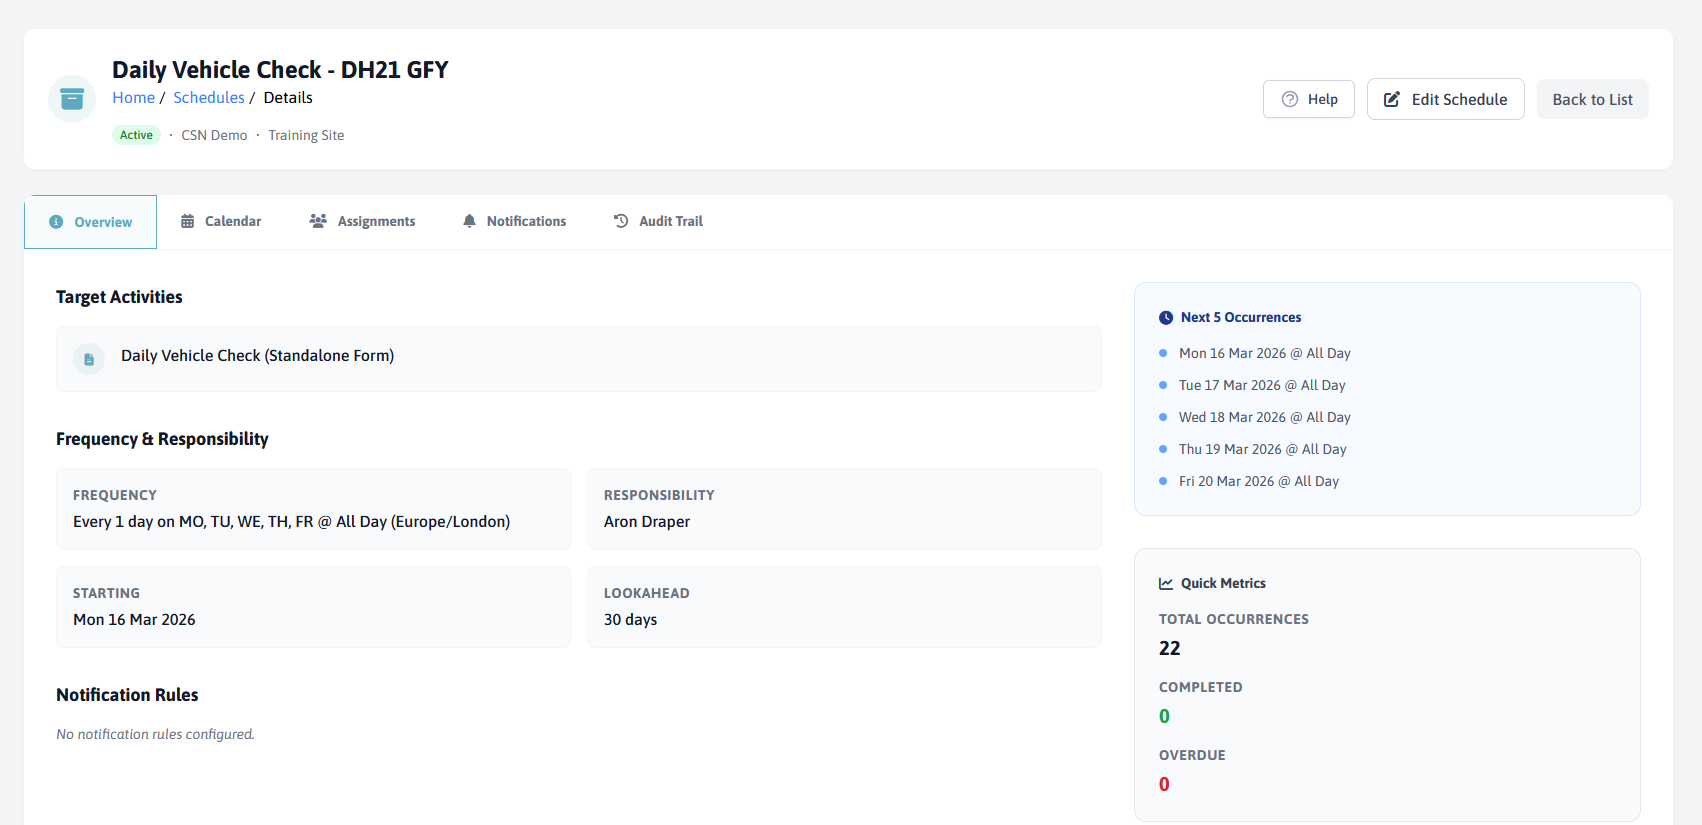Open the Help button
Screen dimensions: 1702x825
point(1308,100)
